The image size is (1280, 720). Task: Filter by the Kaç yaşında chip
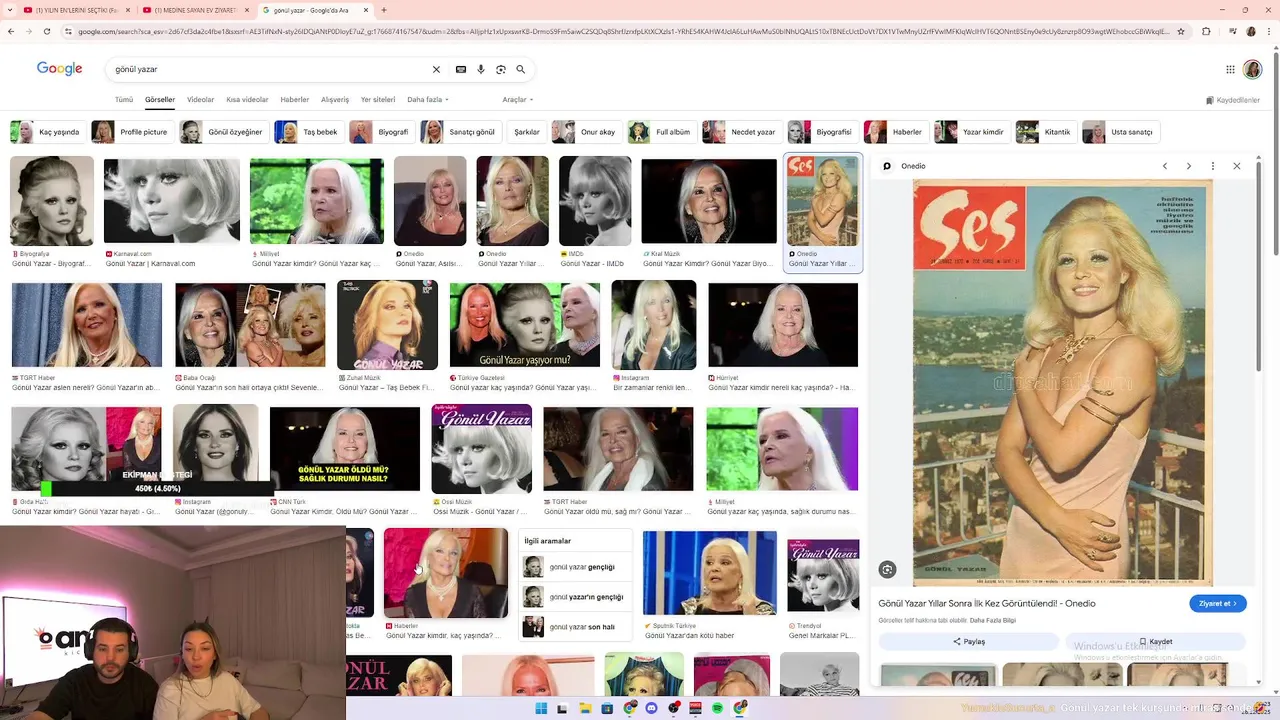click(x=48, y=132)
